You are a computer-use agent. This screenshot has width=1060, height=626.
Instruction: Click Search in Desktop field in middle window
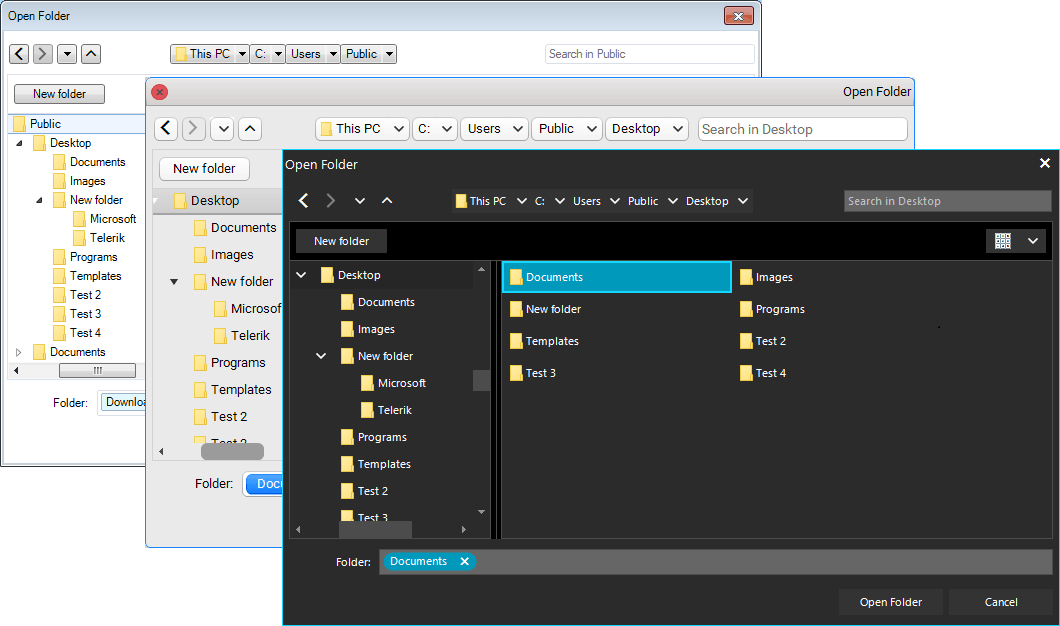tap(802, 129)
